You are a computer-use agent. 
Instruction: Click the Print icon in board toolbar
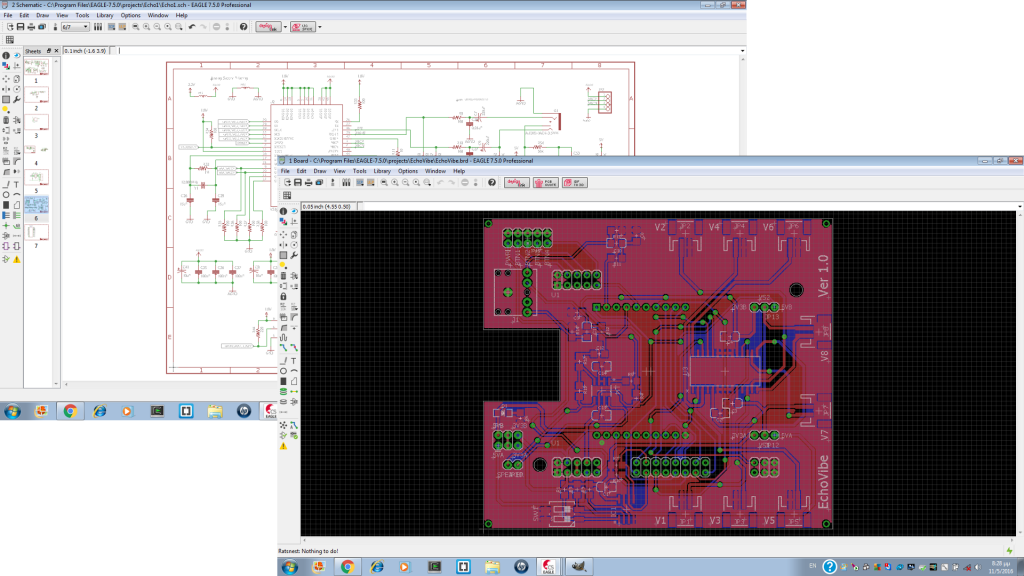[310, 182]
